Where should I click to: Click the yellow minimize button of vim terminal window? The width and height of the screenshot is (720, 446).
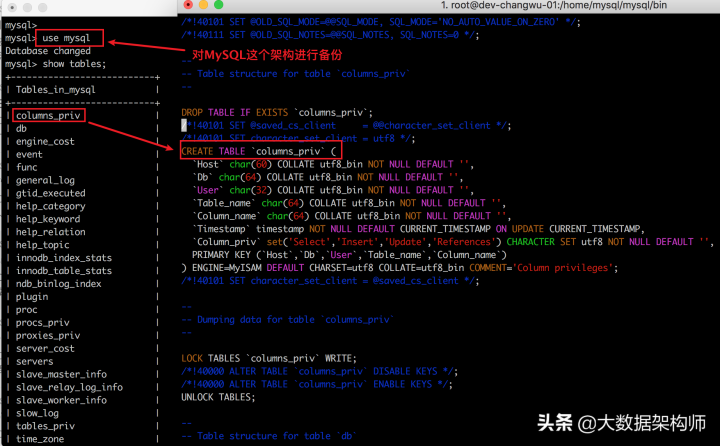coord(203,5)
